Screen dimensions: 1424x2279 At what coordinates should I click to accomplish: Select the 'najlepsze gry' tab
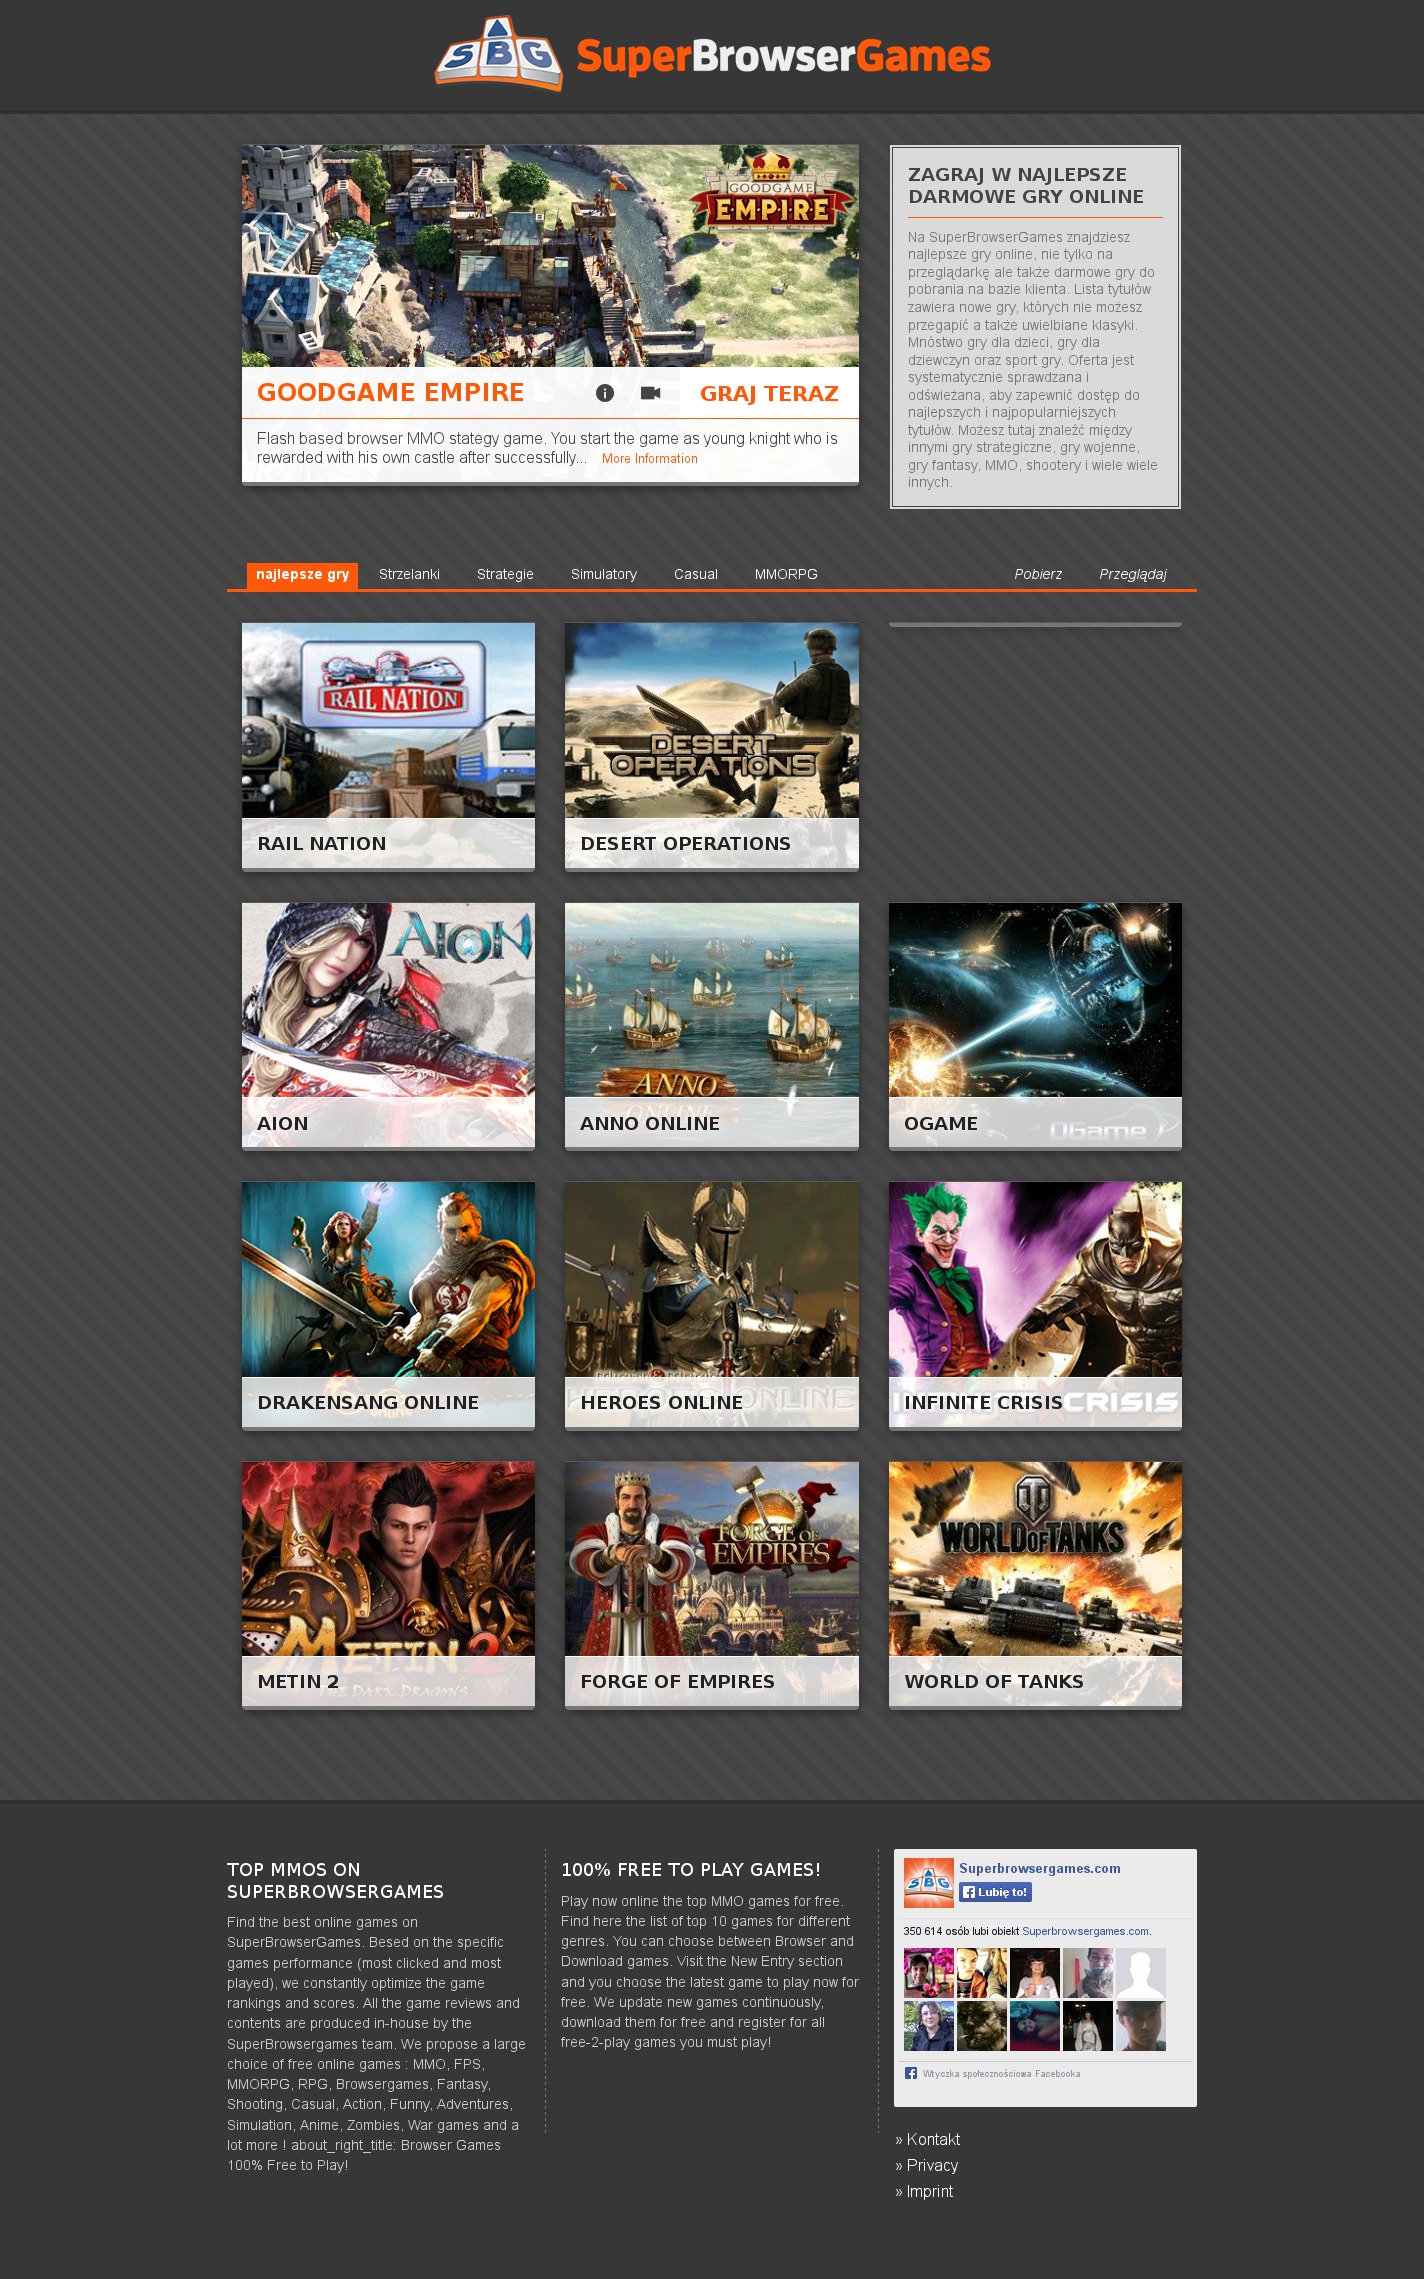click(302, 574)
